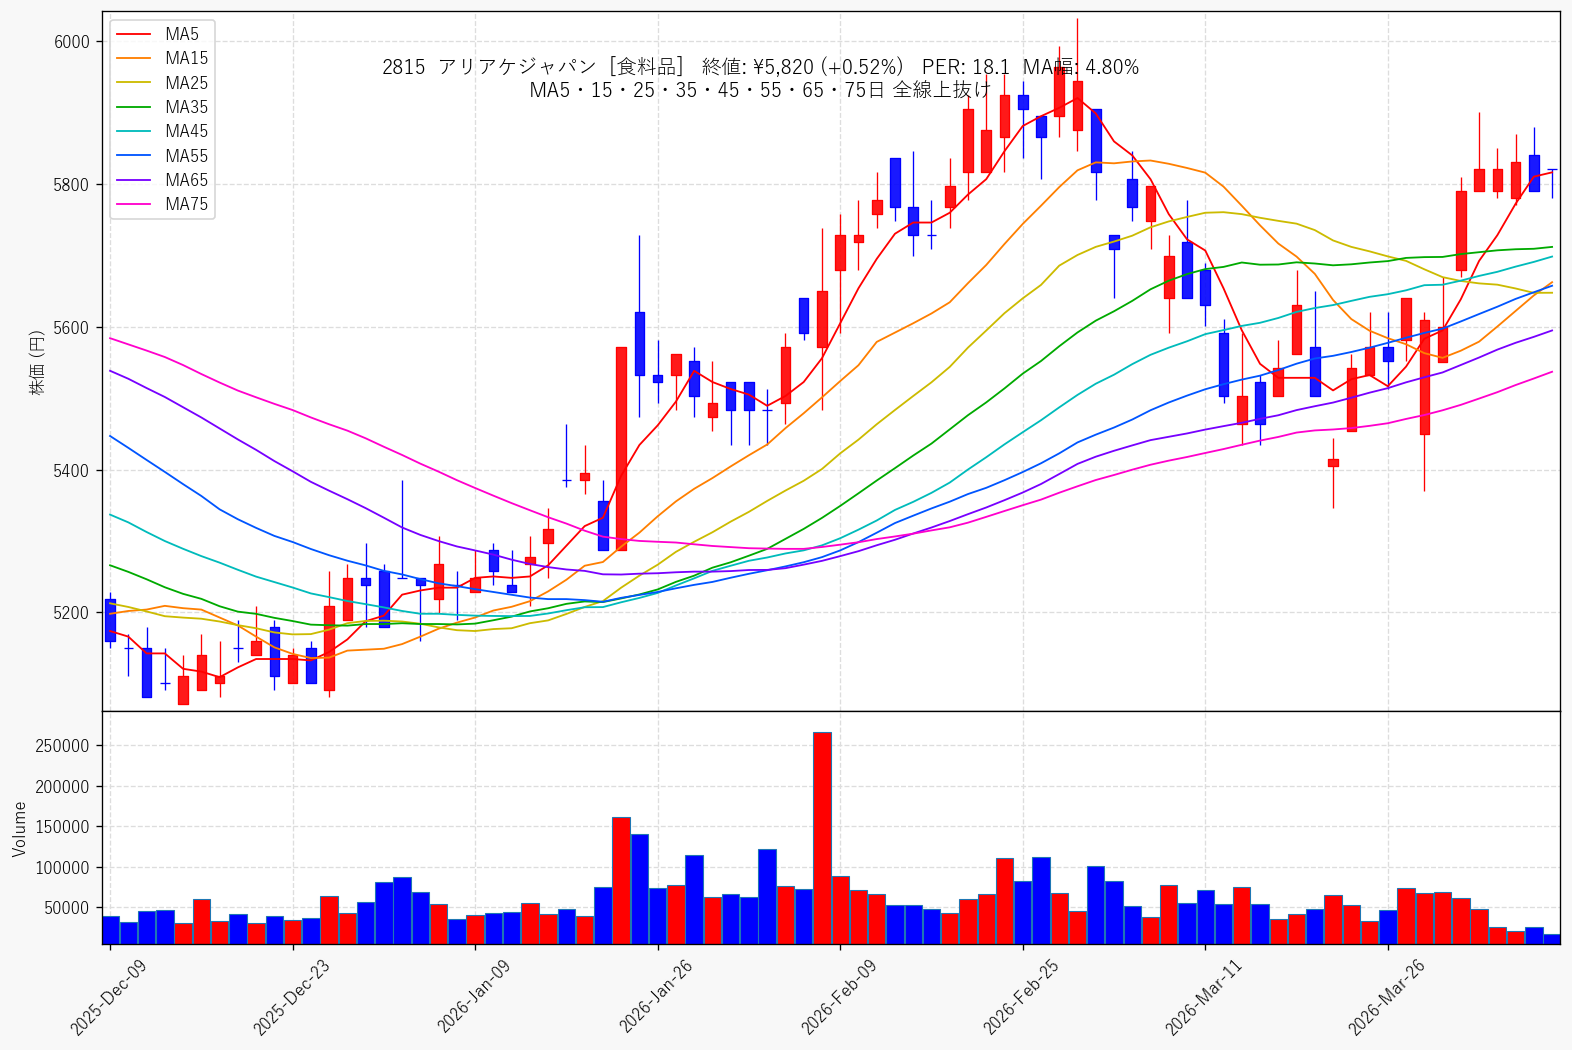Click the 5600 price axis tick label
Viewport: 1572px width, 1050px height.
pos(72,328)
